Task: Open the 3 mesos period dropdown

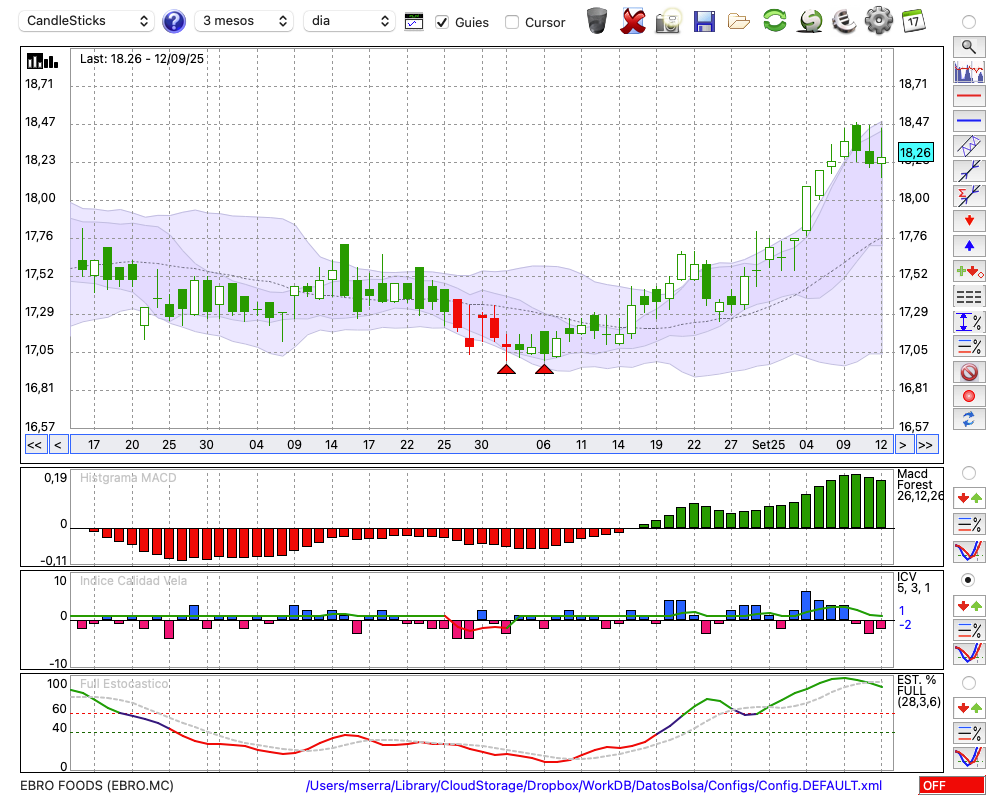Action: (x=244, y=21)
